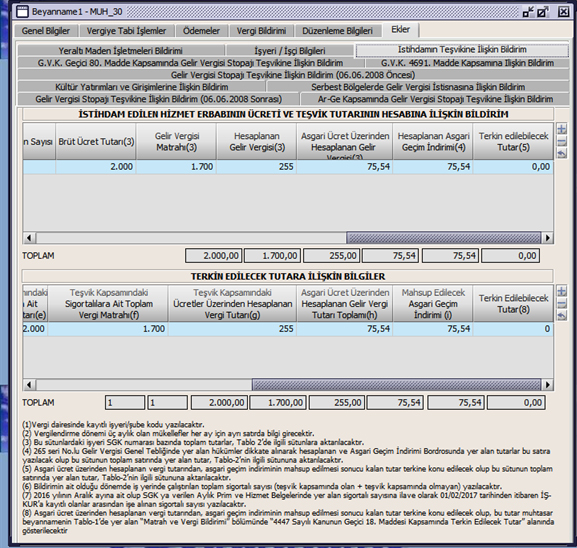Viewport: 577px width, 548px height.
Task: Click the Terkin Edilebilecek Tutar(8) column header
Action: click(513, 304)
